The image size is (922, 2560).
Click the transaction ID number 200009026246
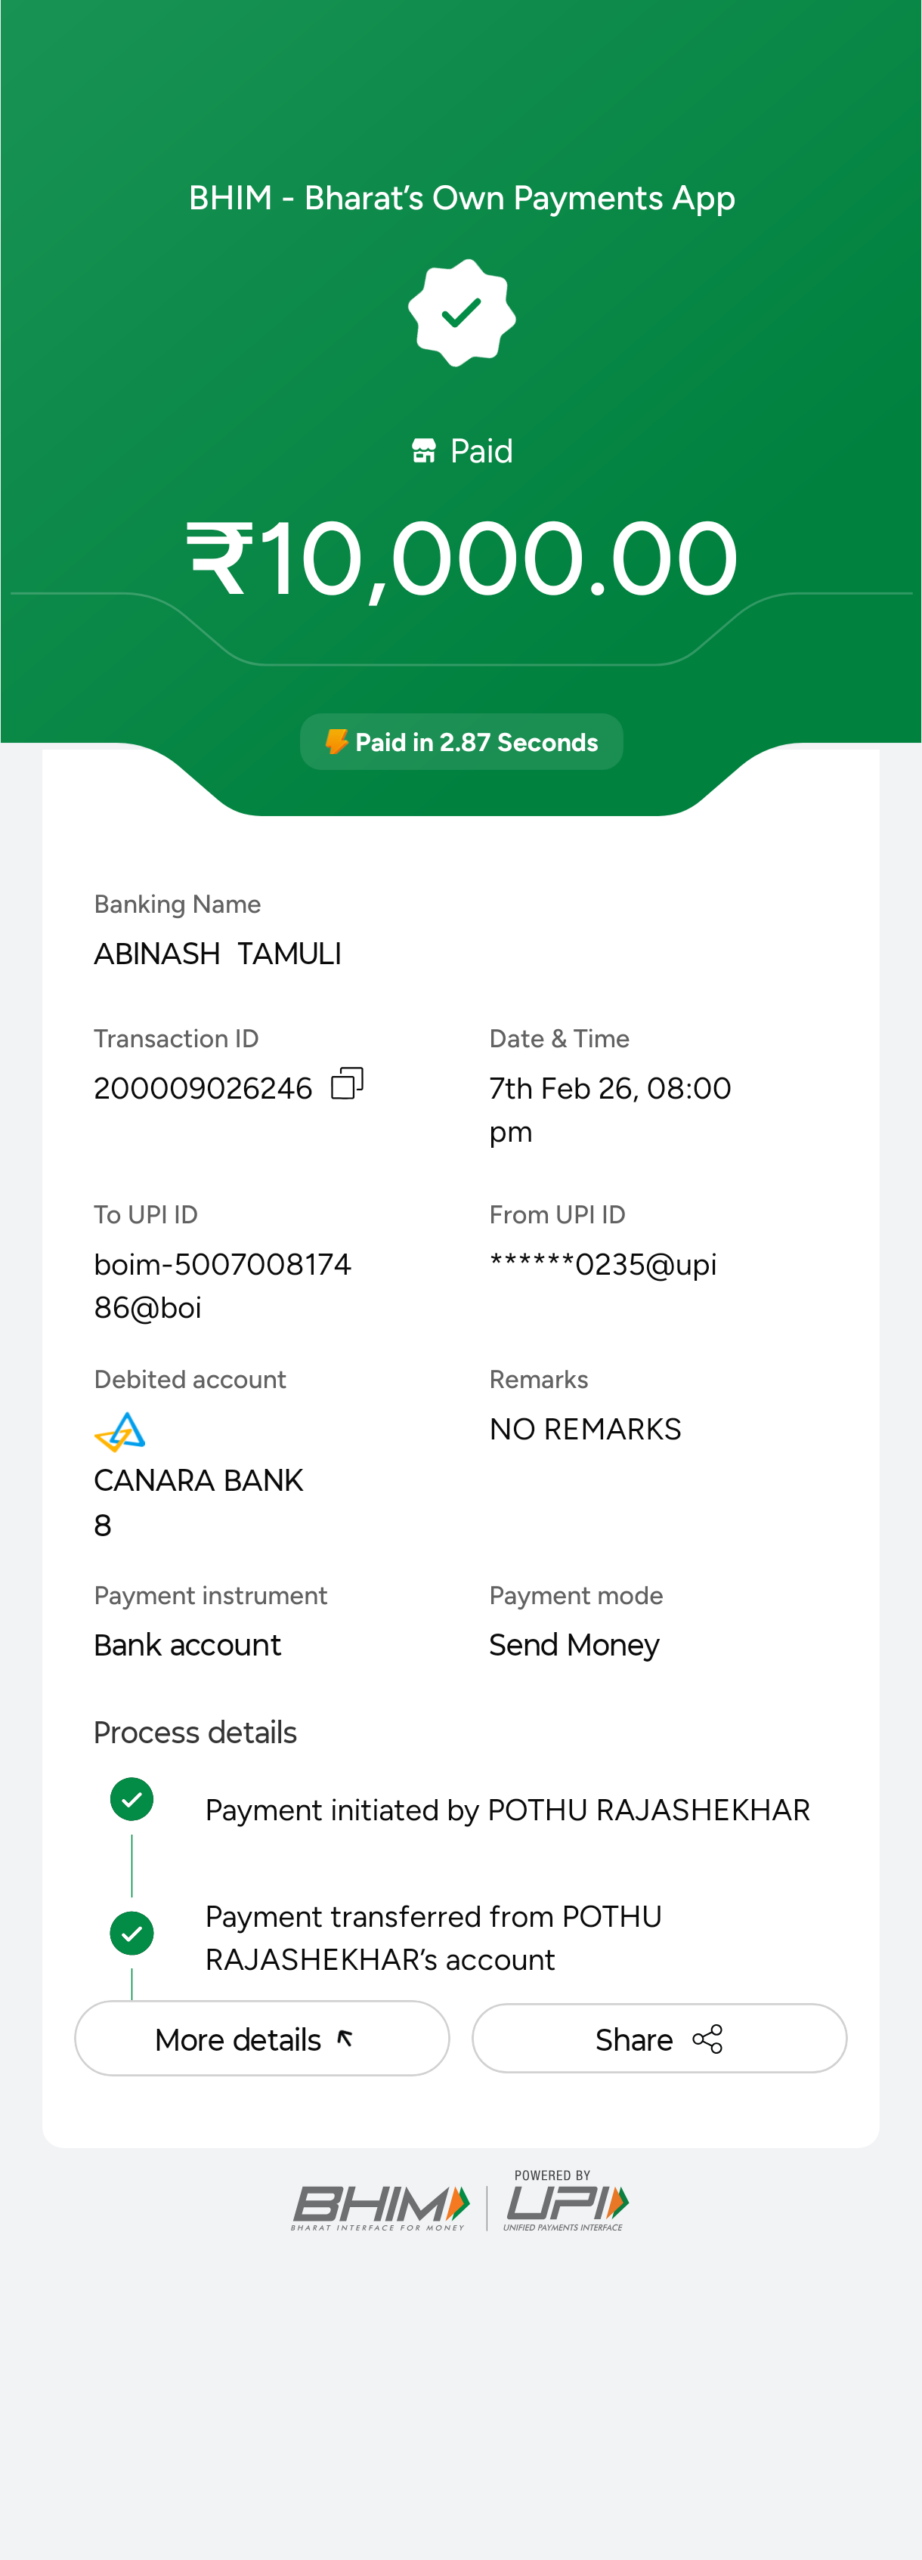point(203,1088)
